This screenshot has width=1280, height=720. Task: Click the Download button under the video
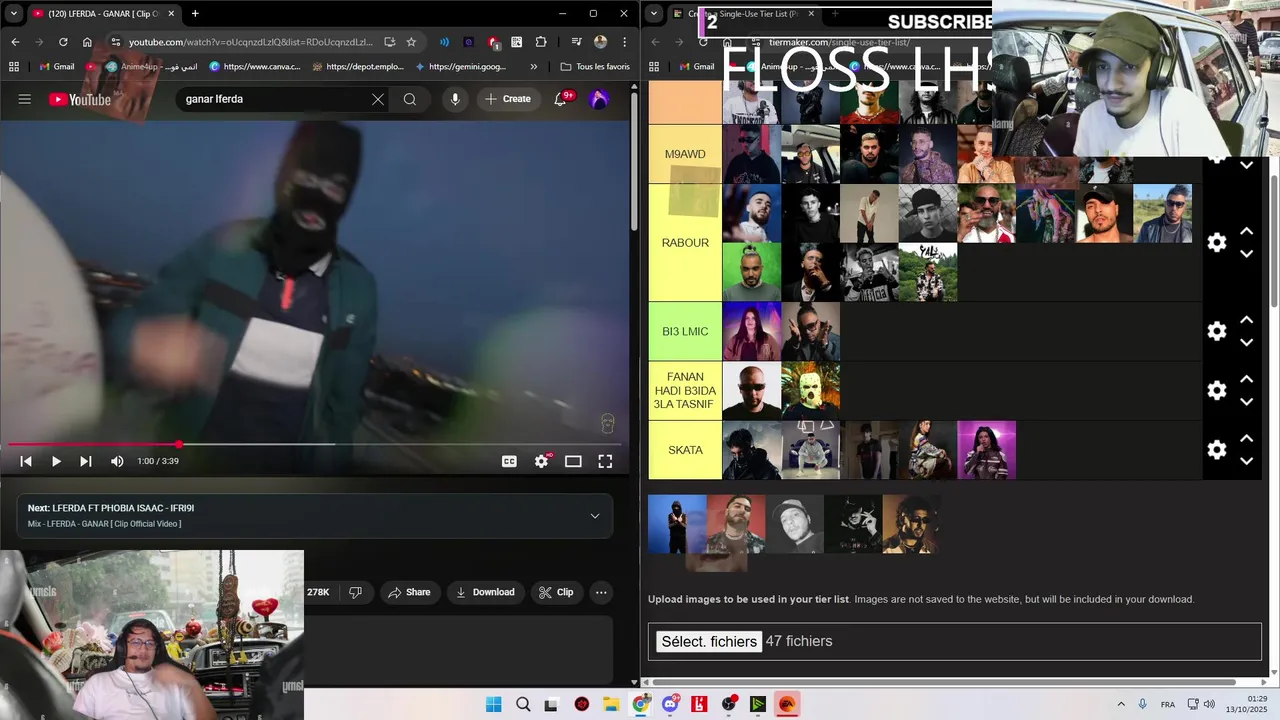point(485,592)
